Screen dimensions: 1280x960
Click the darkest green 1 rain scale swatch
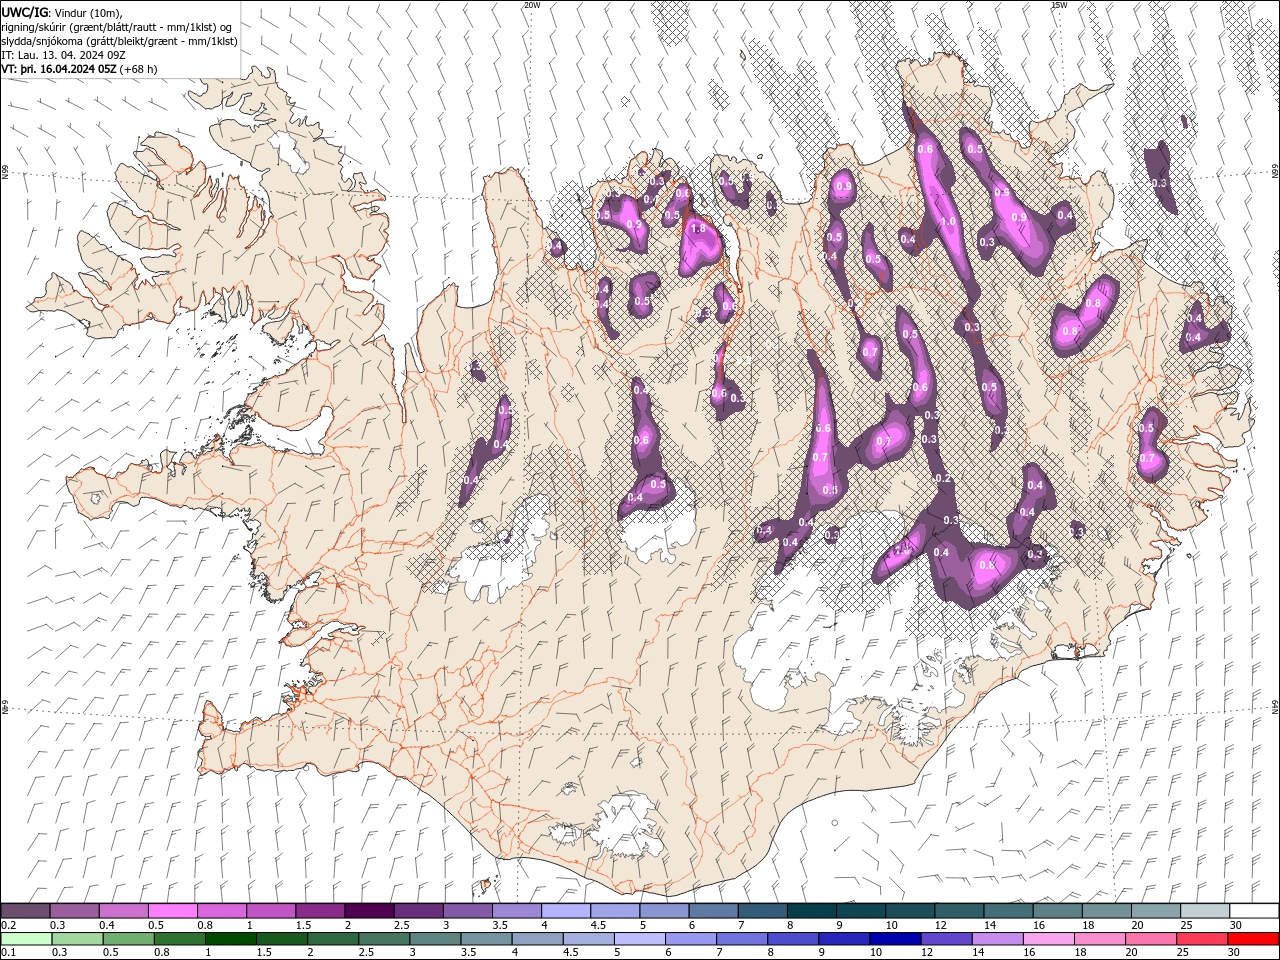pyautogui.click(x=230, y=939)
